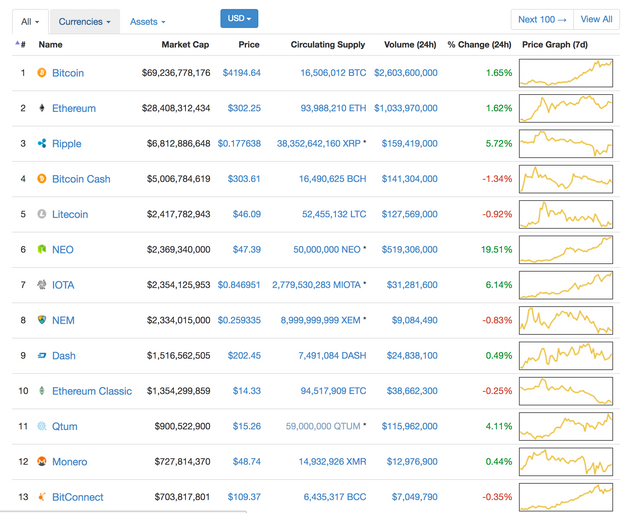
Task: Click Ethereum price $302.25
Action: [244, 108]
